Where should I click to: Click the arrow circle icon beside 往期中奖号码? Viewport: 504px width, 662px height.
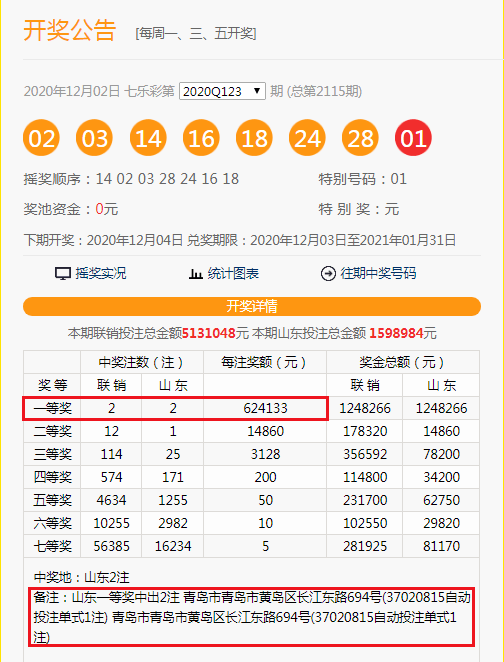click(x=328, y=274)
